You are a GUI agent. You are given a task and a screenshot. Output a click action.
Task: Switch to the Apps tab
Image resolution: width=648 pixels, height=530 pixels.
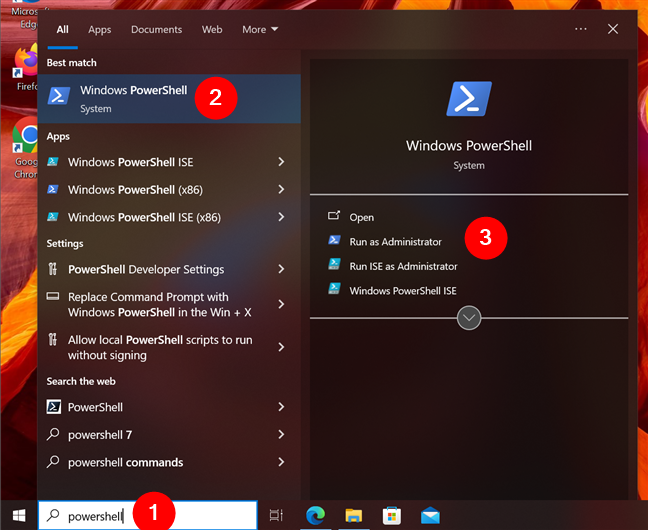click(x=100, y=30)
